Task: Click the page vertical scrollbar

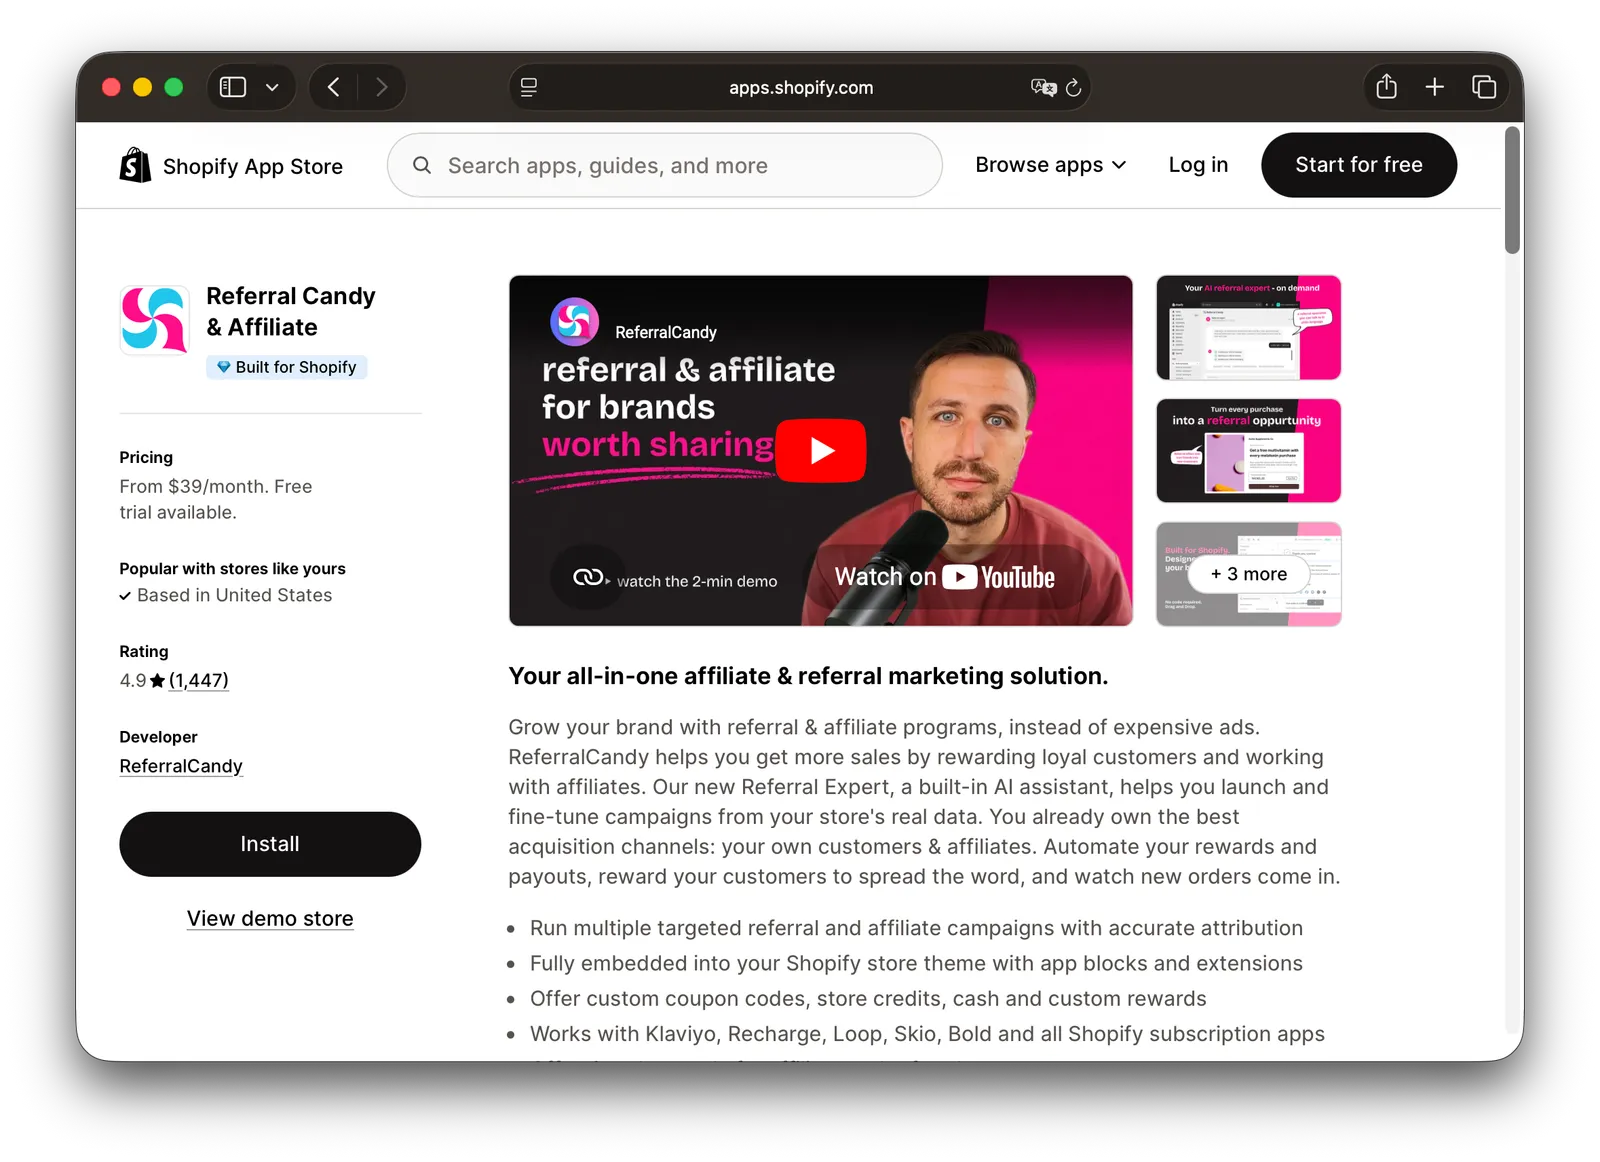Action: 1512,190
